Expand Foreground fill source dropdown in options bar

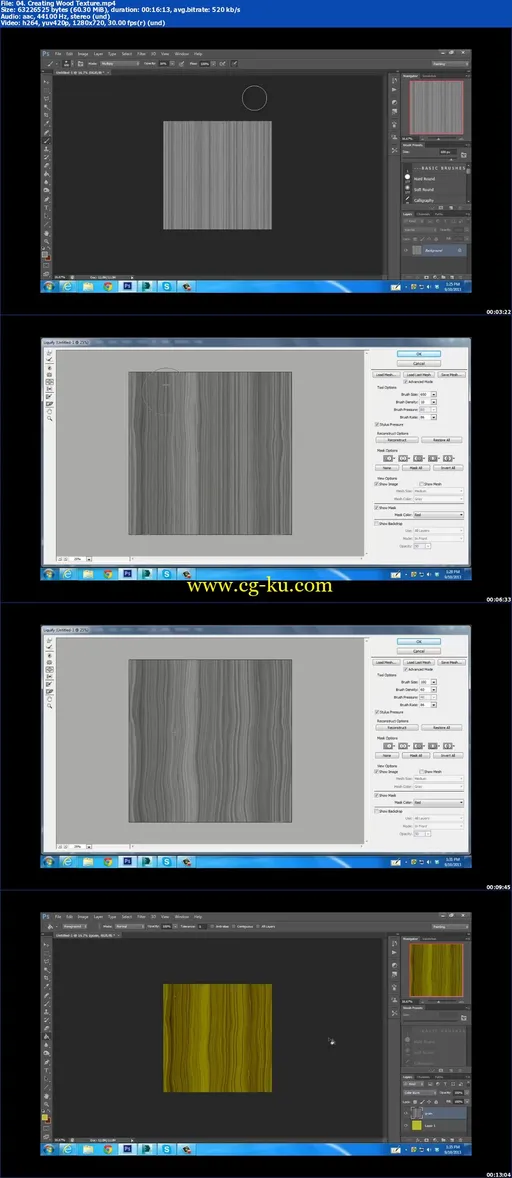pos(74,926)
